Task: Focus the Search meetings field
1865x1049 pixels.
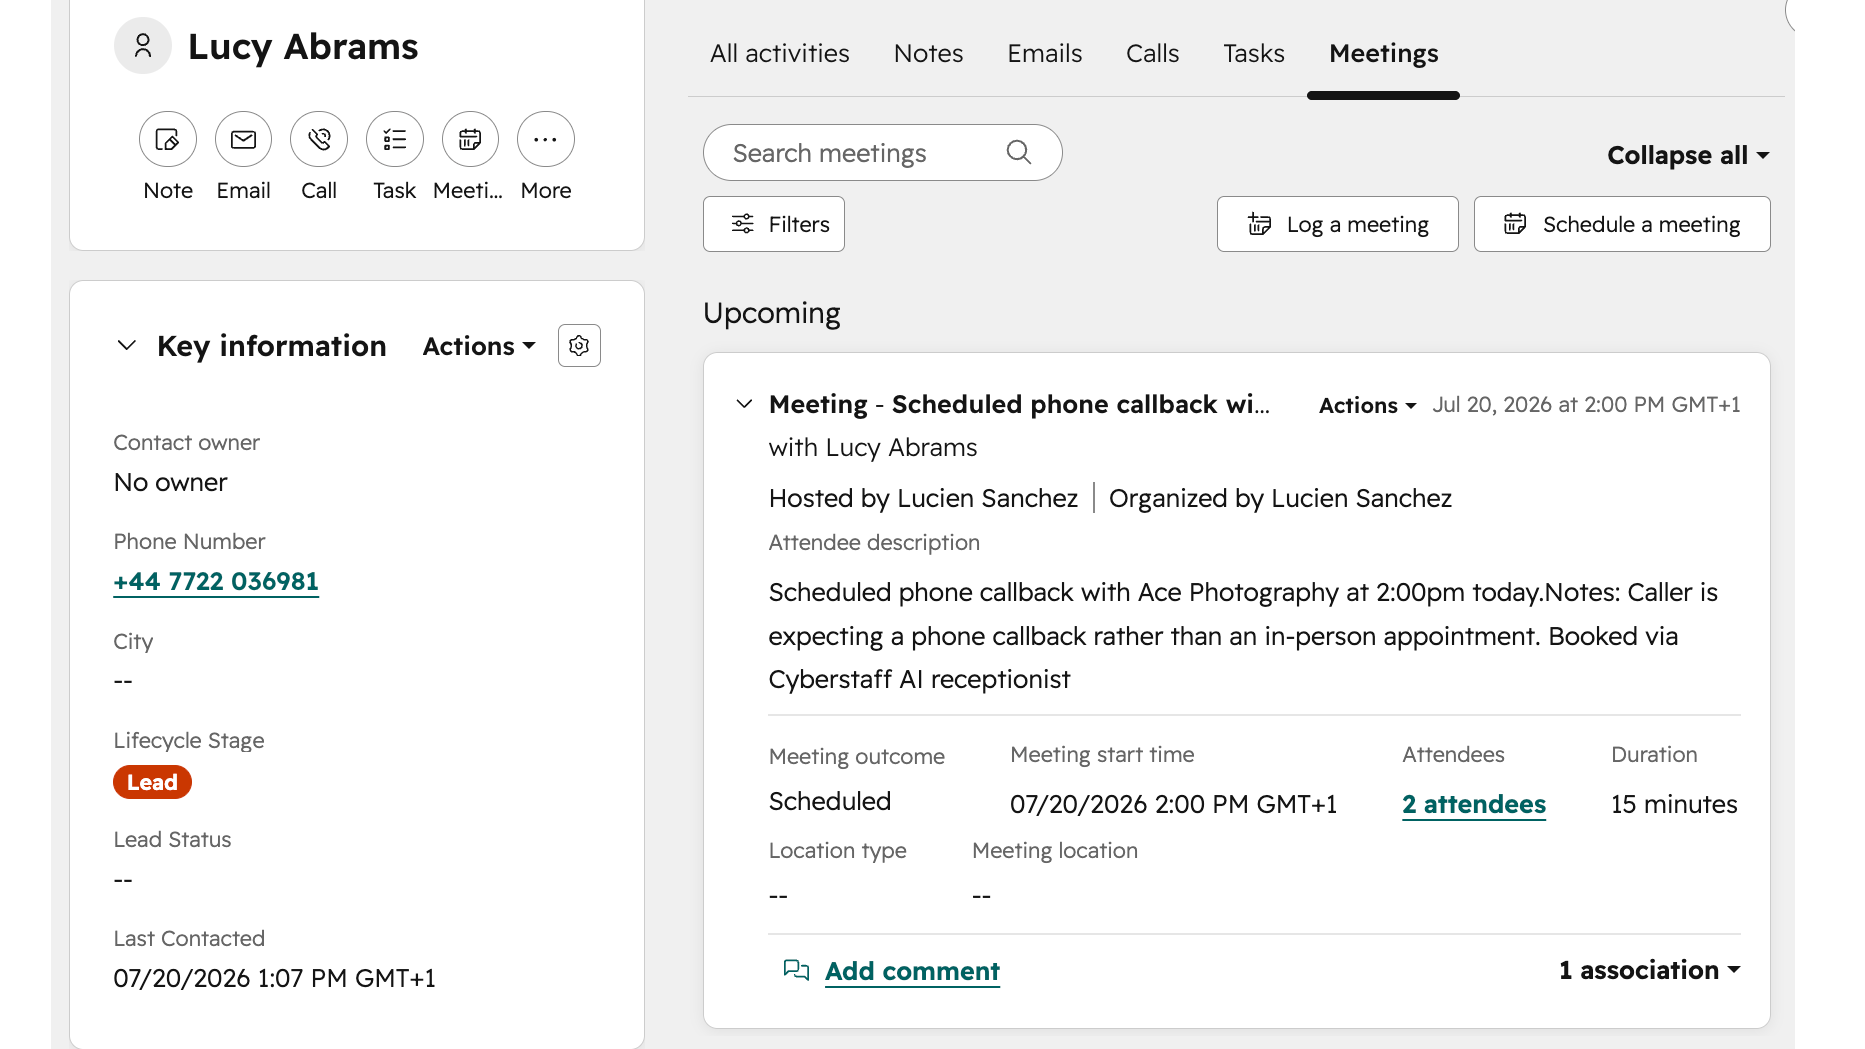Action: (882, 153)
